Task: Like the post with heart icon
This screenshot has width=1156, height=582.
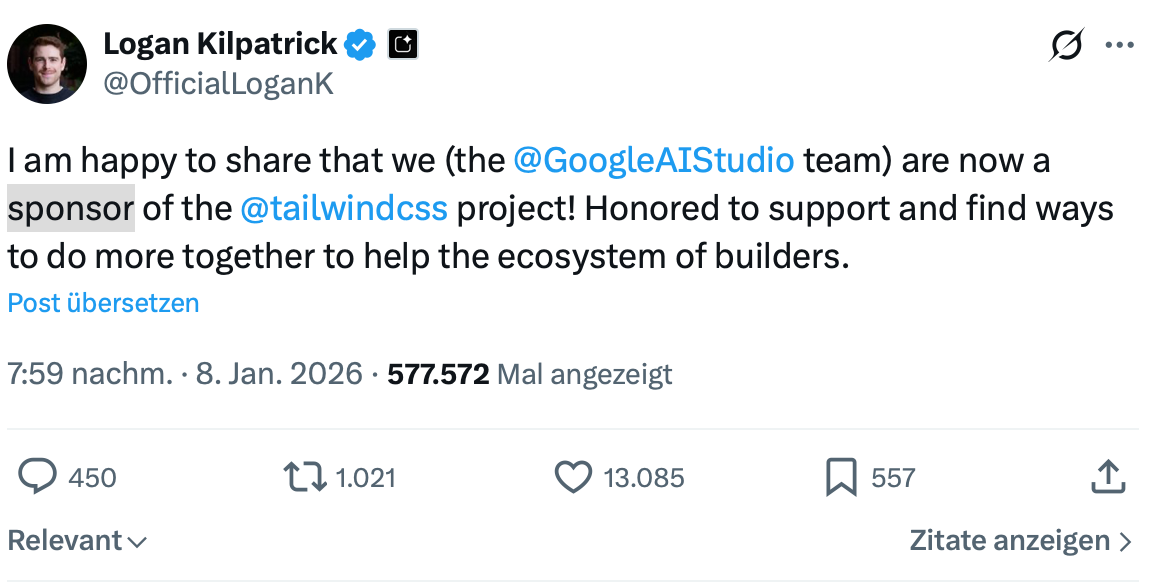Action: tap(573, 477)
